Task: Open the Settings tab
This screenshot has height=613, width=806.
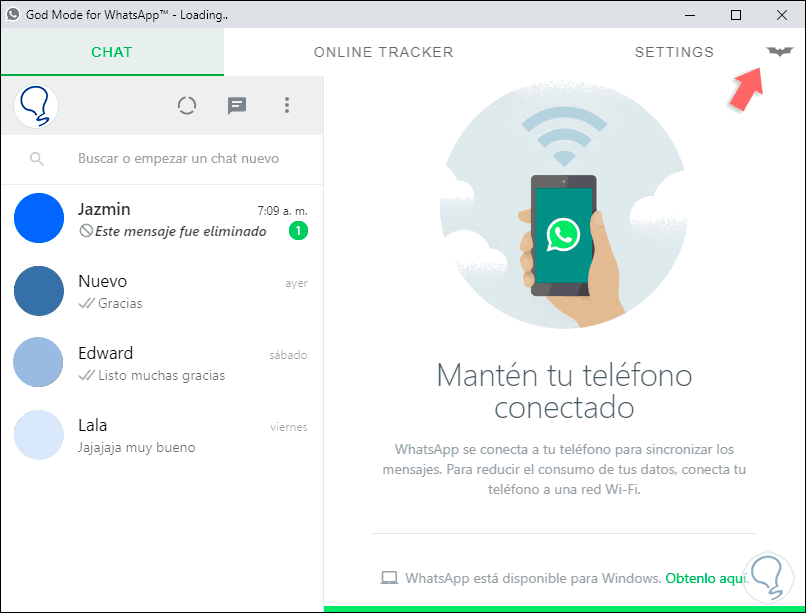Action: coord(674,52)
